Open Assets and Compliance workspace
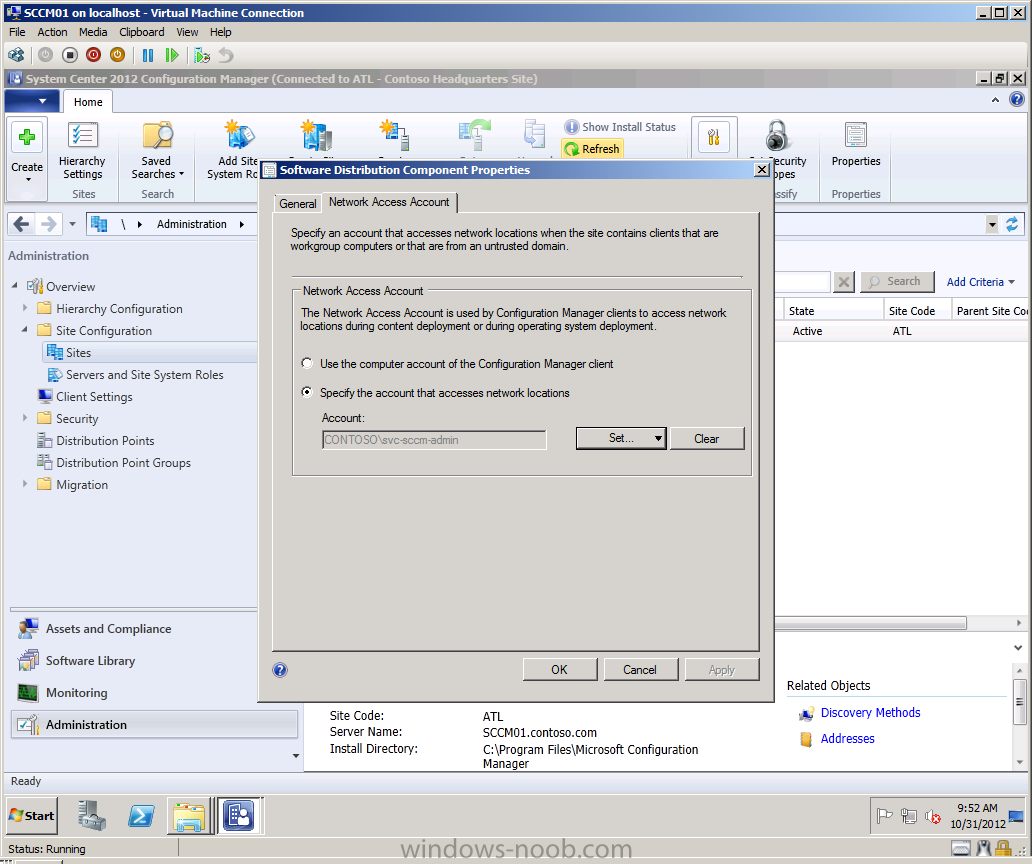This screenshot has width=1032, height=864. tap(109, 628)
